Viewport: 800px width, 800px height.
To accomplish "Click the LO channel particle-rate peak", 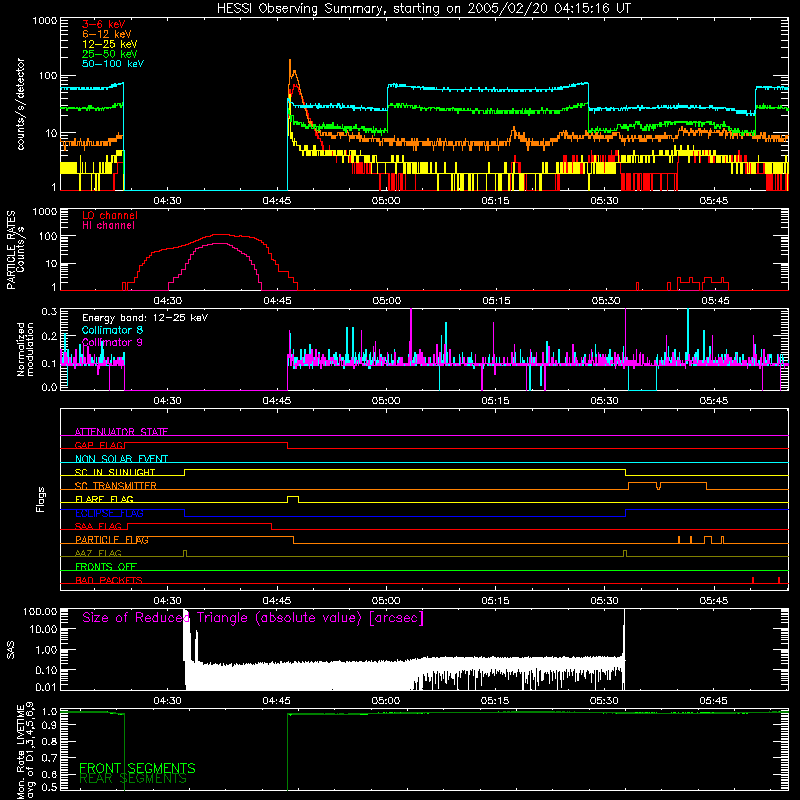I will point(220,235).
